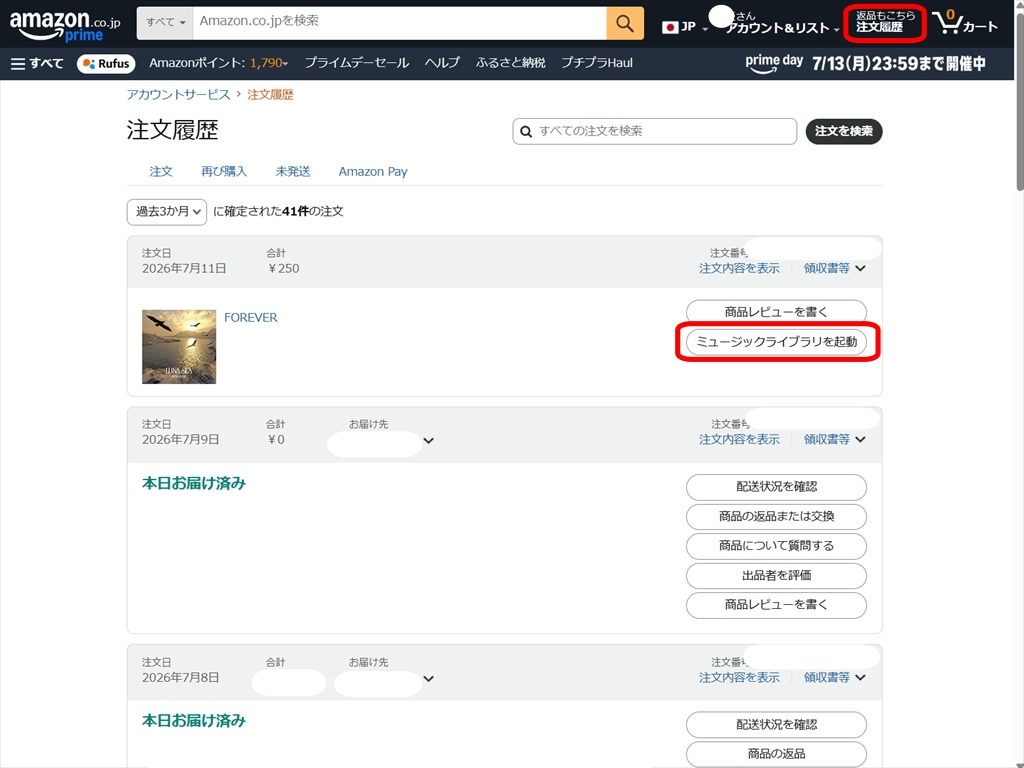Focus the すべての注文を検索 field
Image resolution: width=1024 pixels, height=768 pixels.
pyautogui.click(x=654, y=131)
